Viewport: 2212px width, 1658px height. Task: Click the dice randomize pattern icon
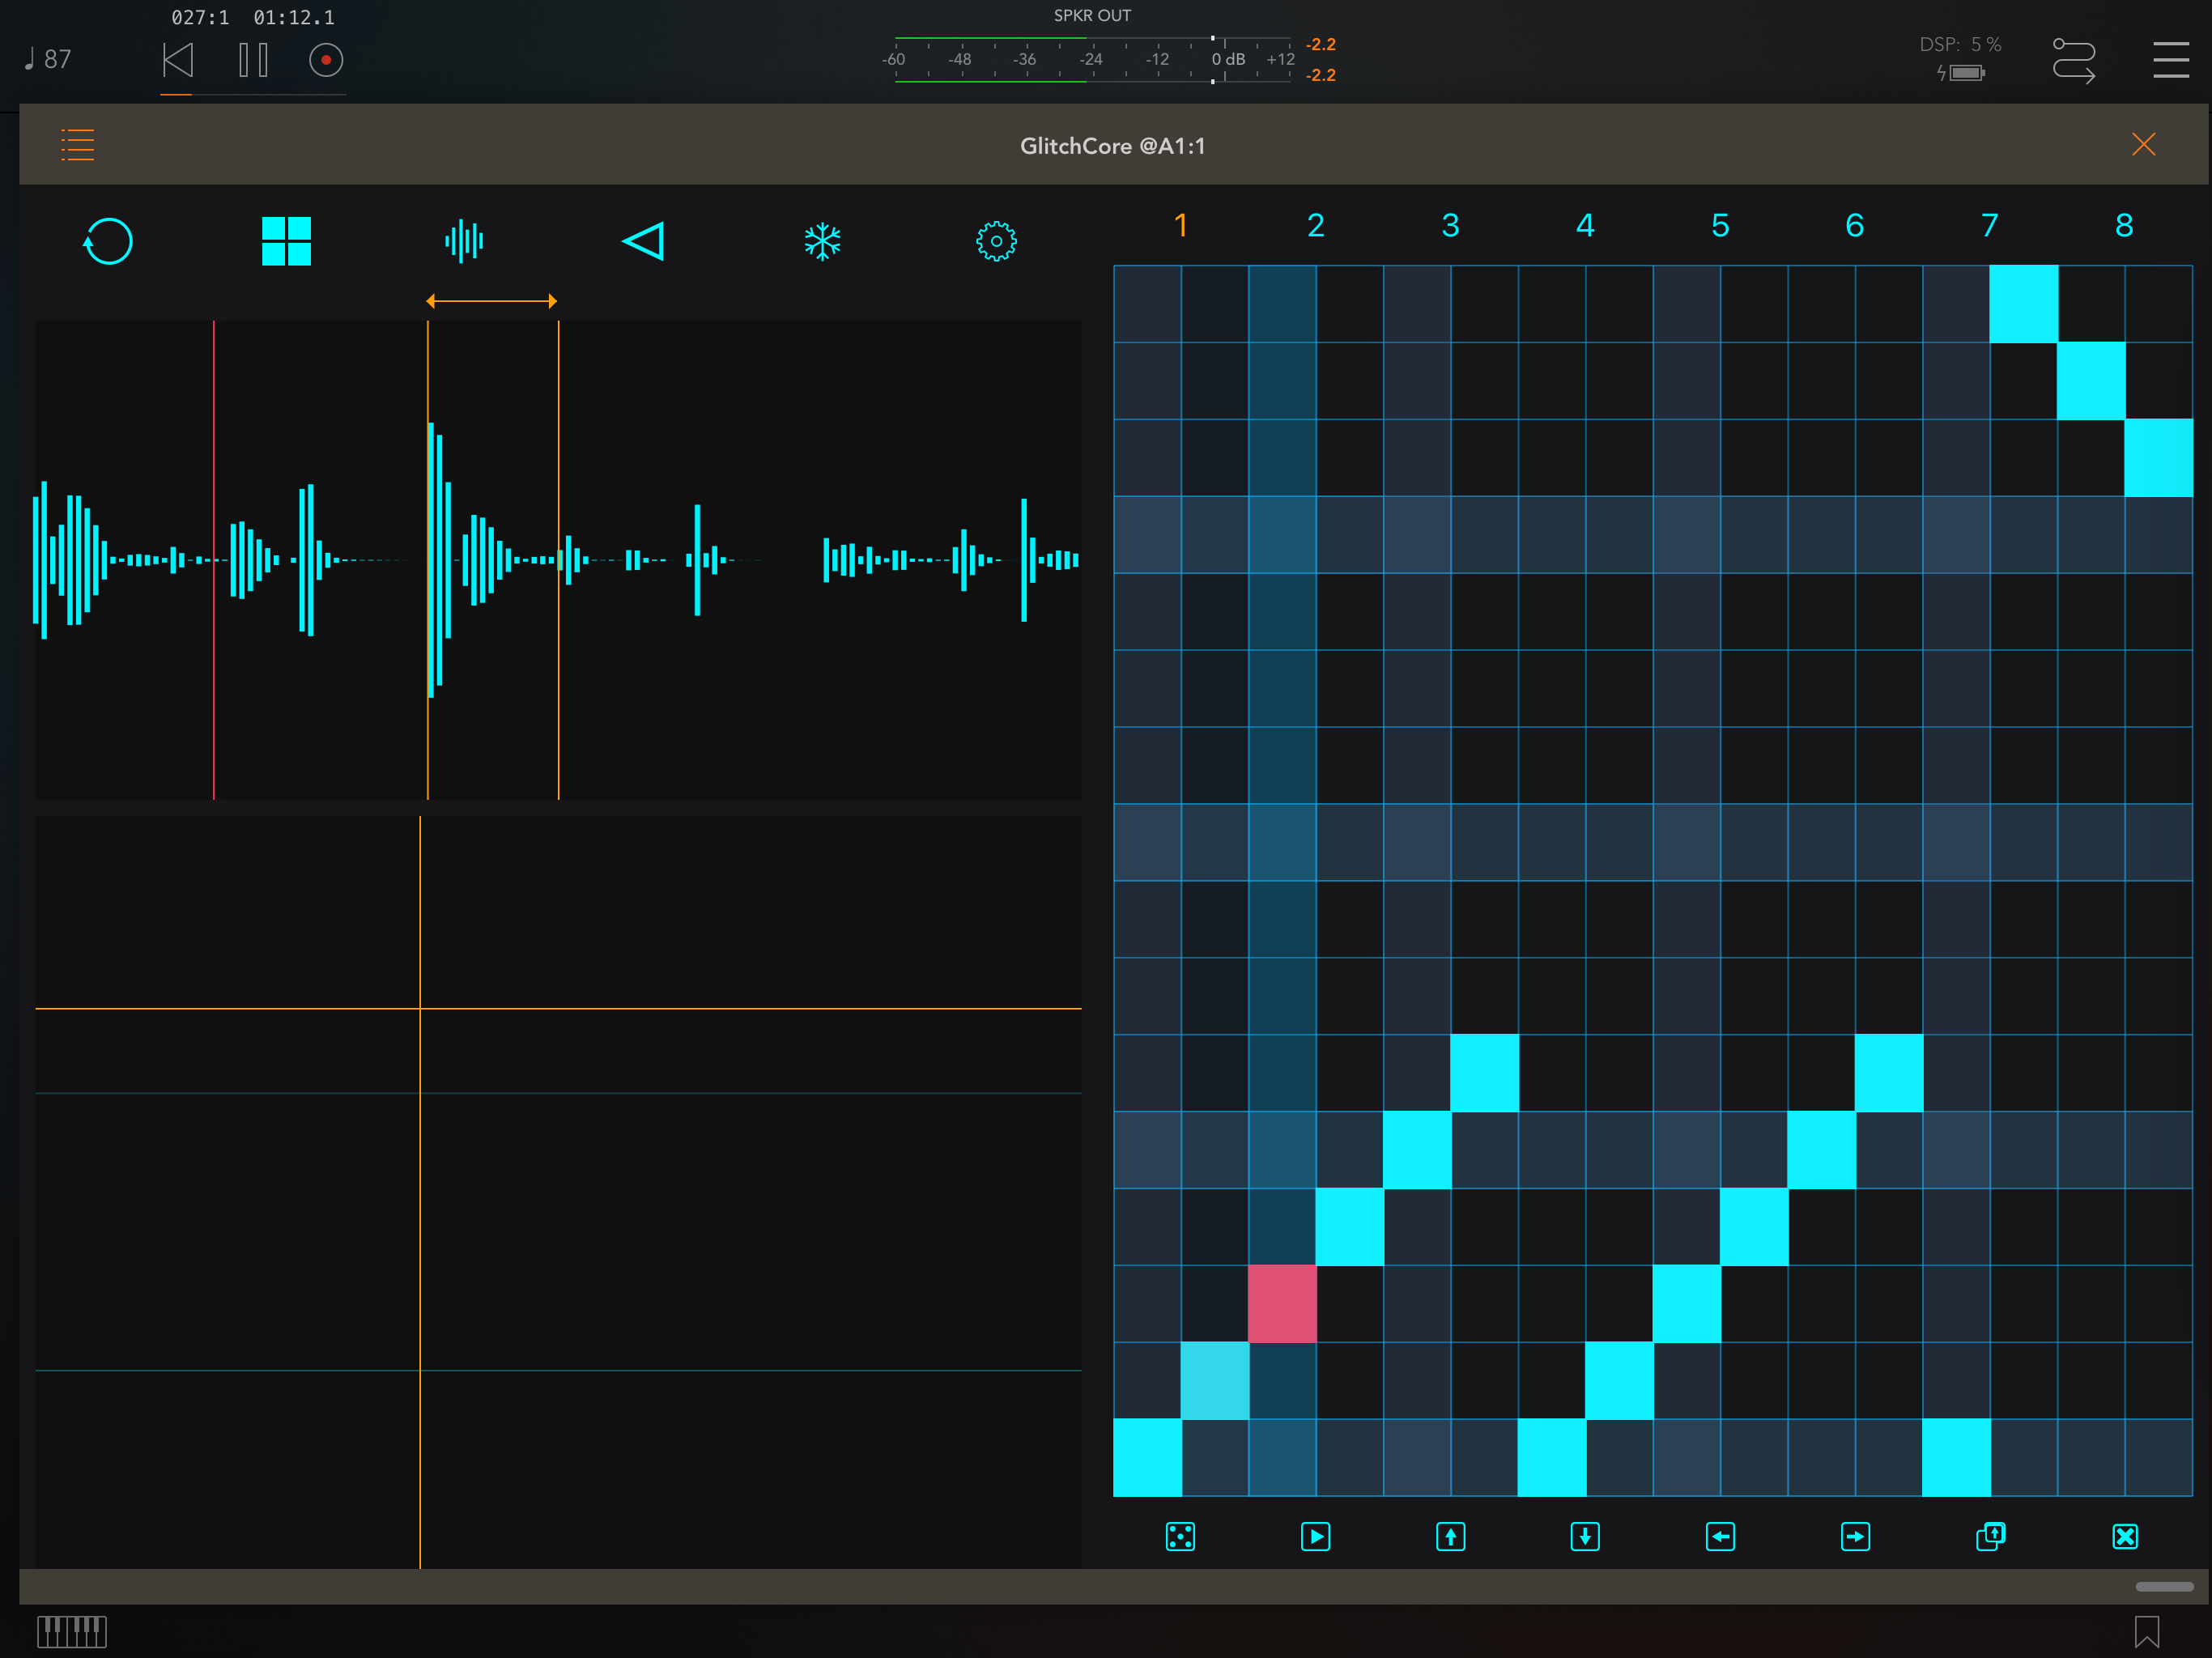tap(1180, 1536)
